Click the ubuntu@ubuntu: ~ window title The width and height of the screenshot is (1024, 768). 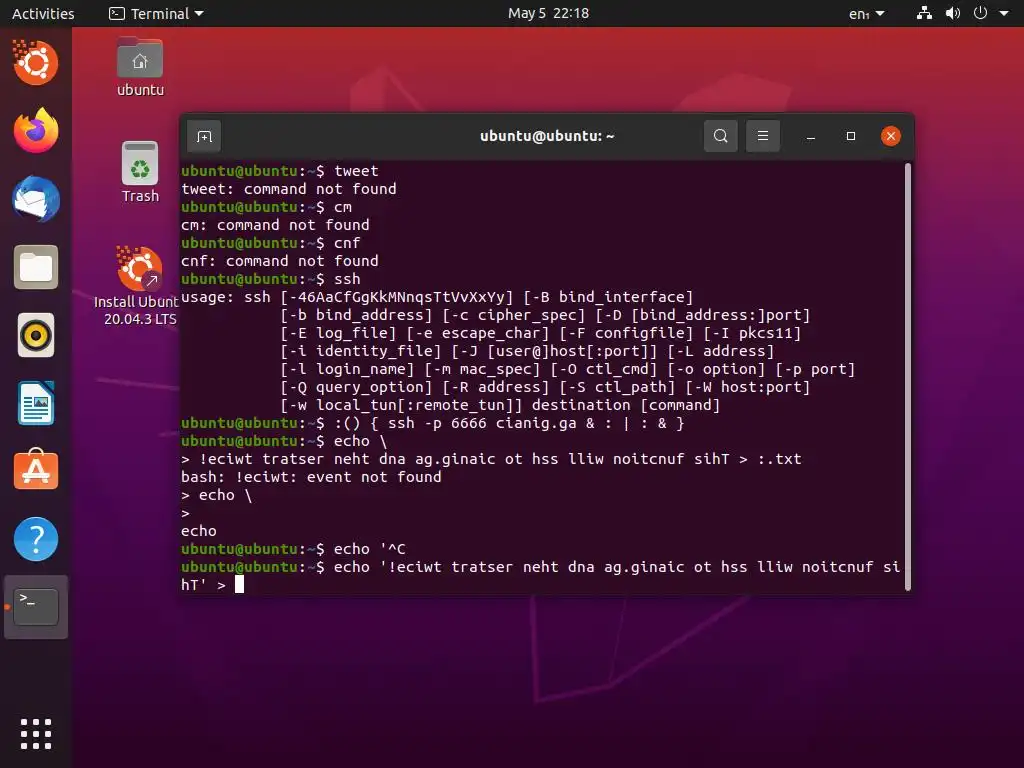click(547, 136)
